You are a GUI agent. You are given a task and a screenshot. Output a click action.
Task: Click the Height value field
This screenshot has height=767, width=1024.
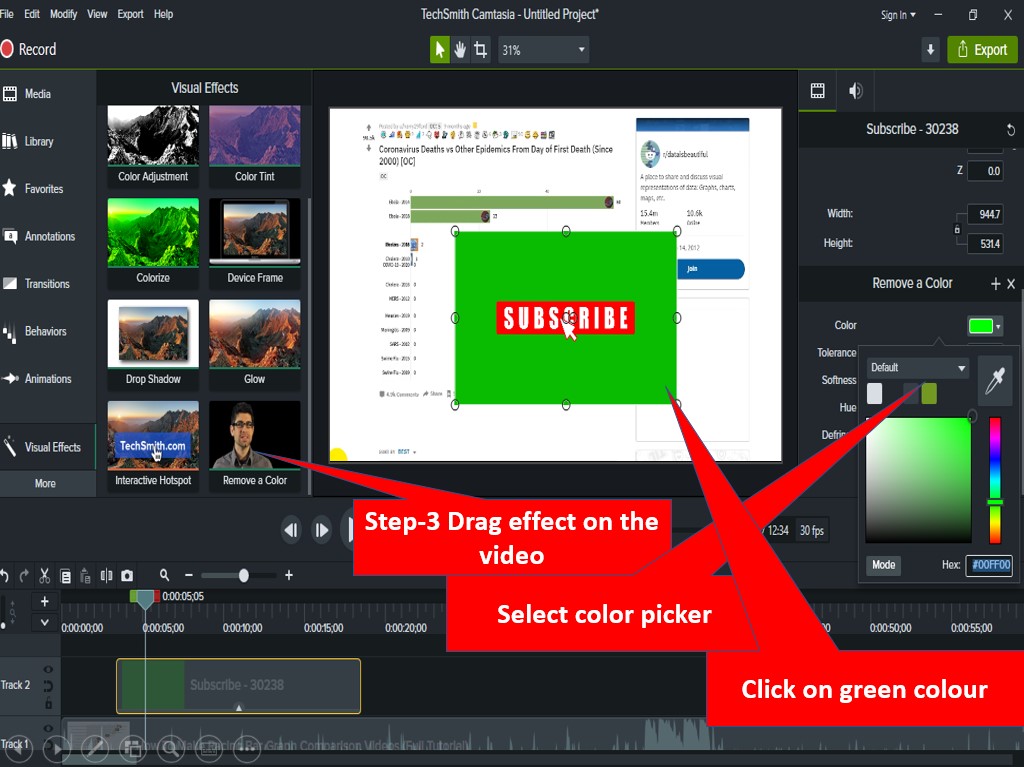[x=985, y=244]
